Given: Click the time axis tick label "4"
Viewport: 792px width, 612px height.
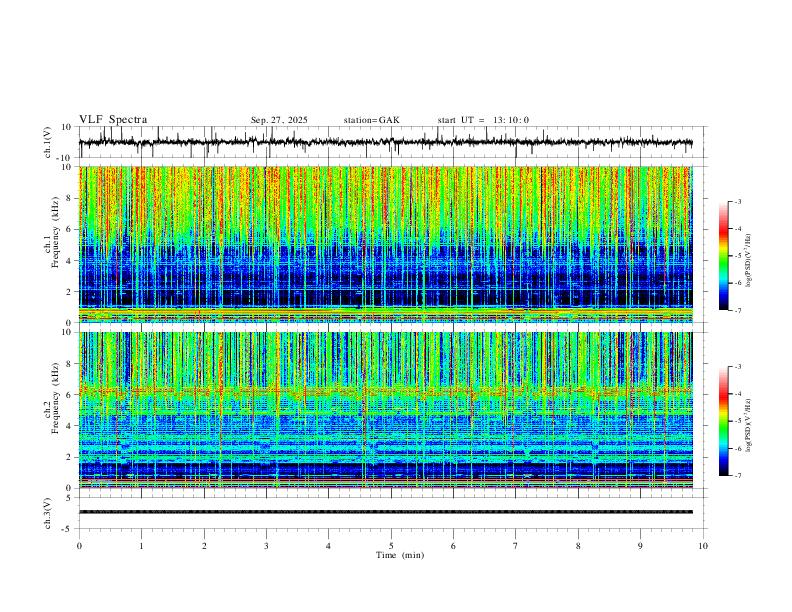Looking at the screenshot, I should point(329,546).
